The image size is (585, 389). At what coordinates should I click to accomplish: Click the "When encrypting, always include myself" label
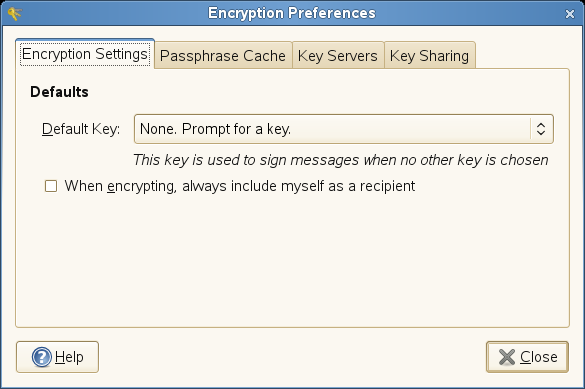pos(240,186)
